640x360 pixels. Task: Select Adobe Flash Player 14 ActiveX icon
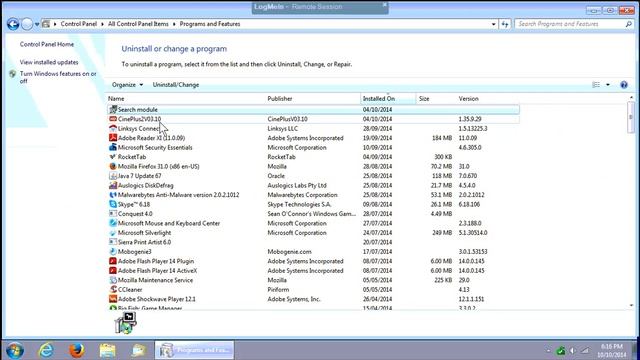(113, 271)
